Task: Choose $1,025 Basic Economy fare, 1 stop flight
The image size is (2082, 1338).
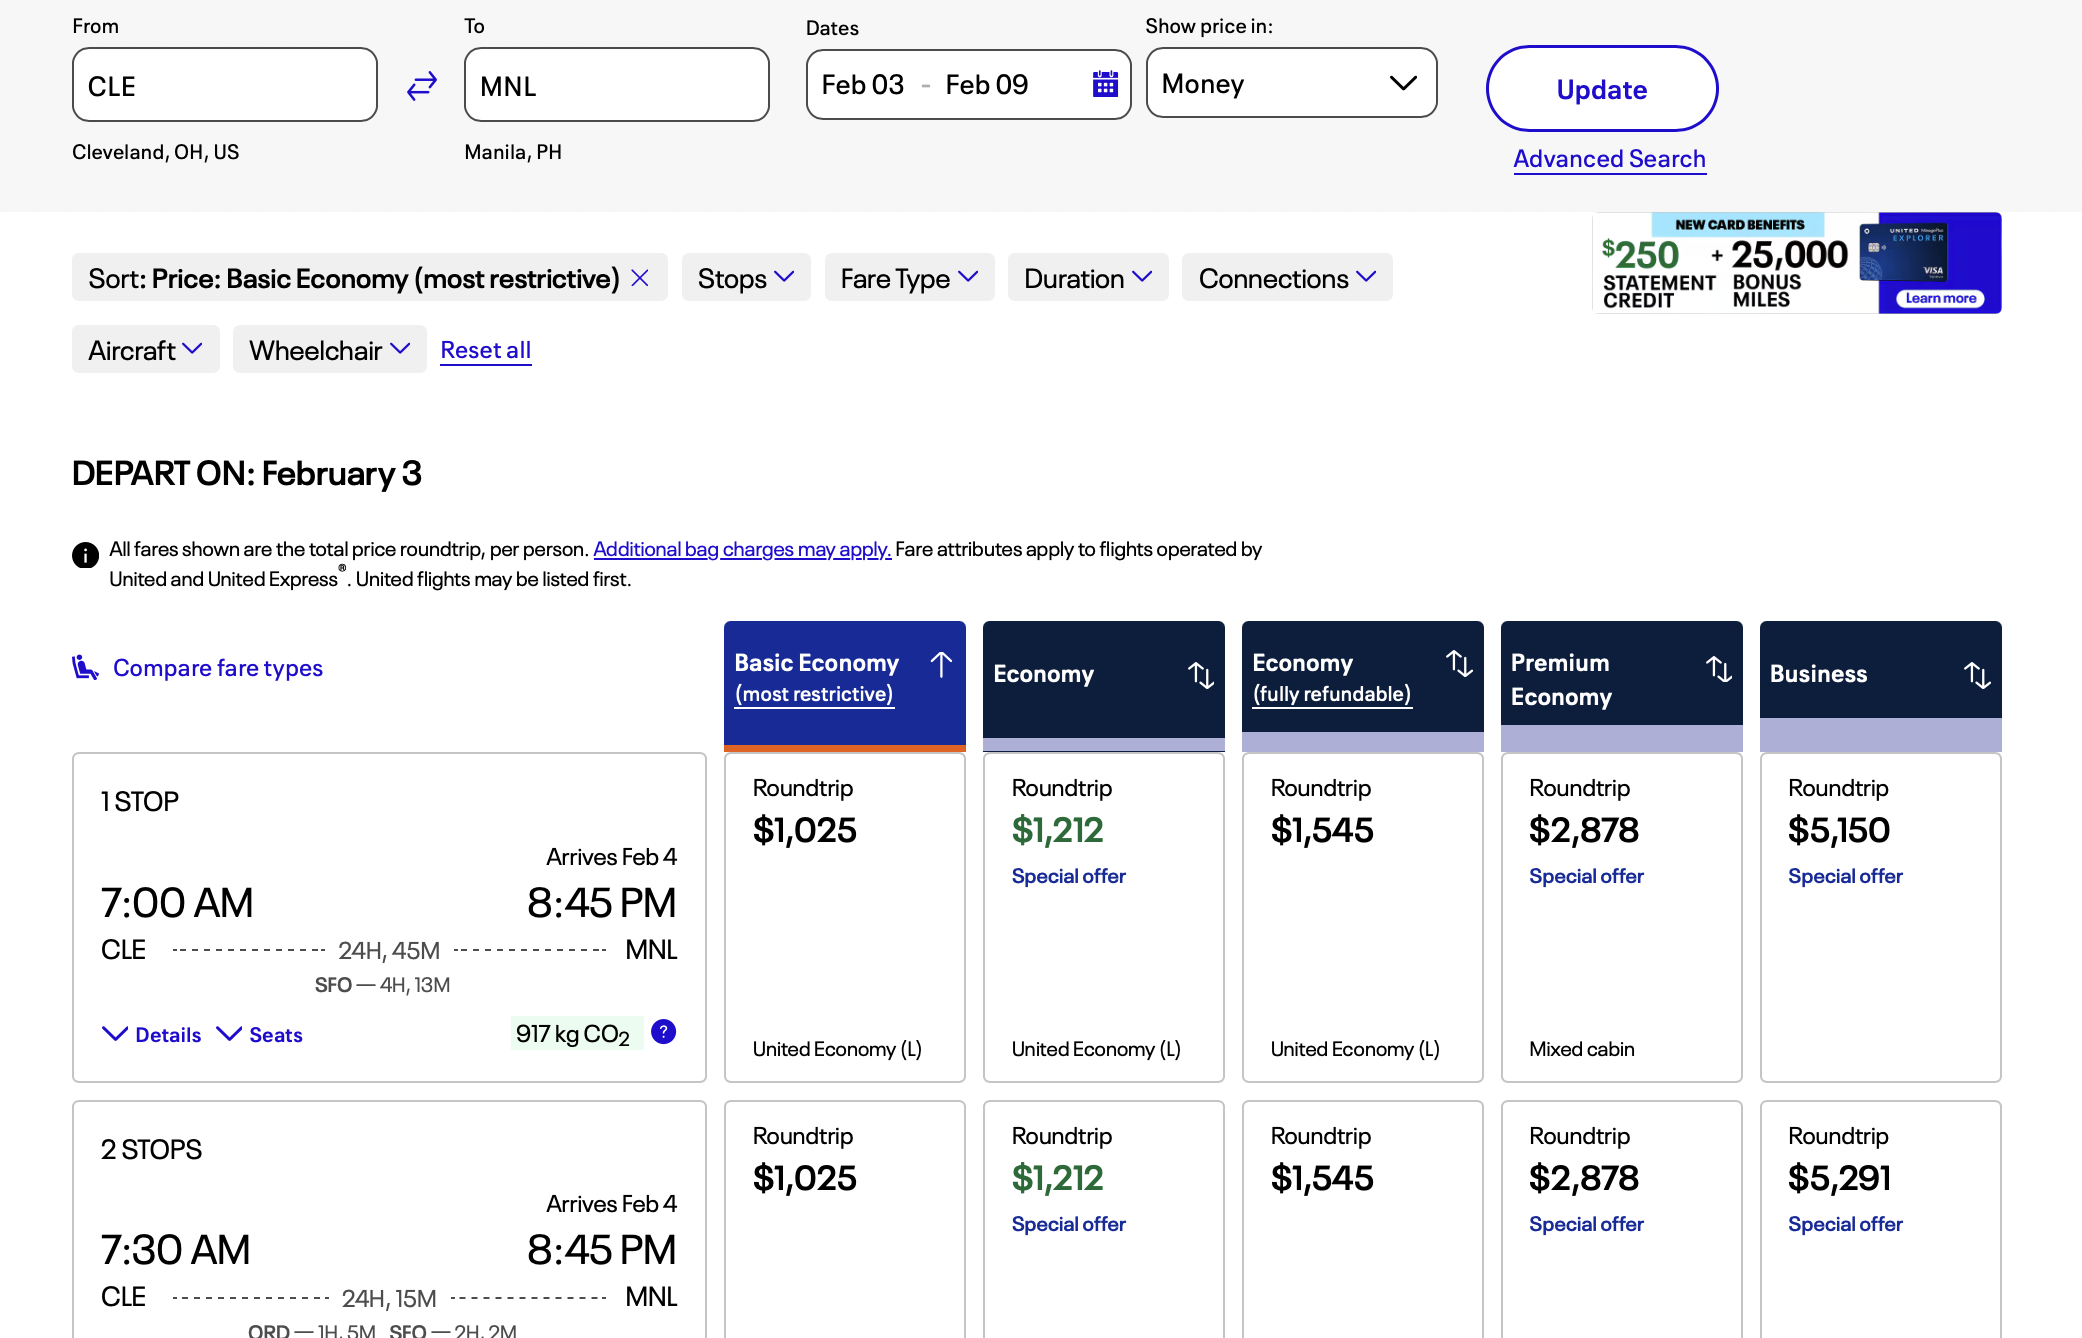Action: point(844,917)
